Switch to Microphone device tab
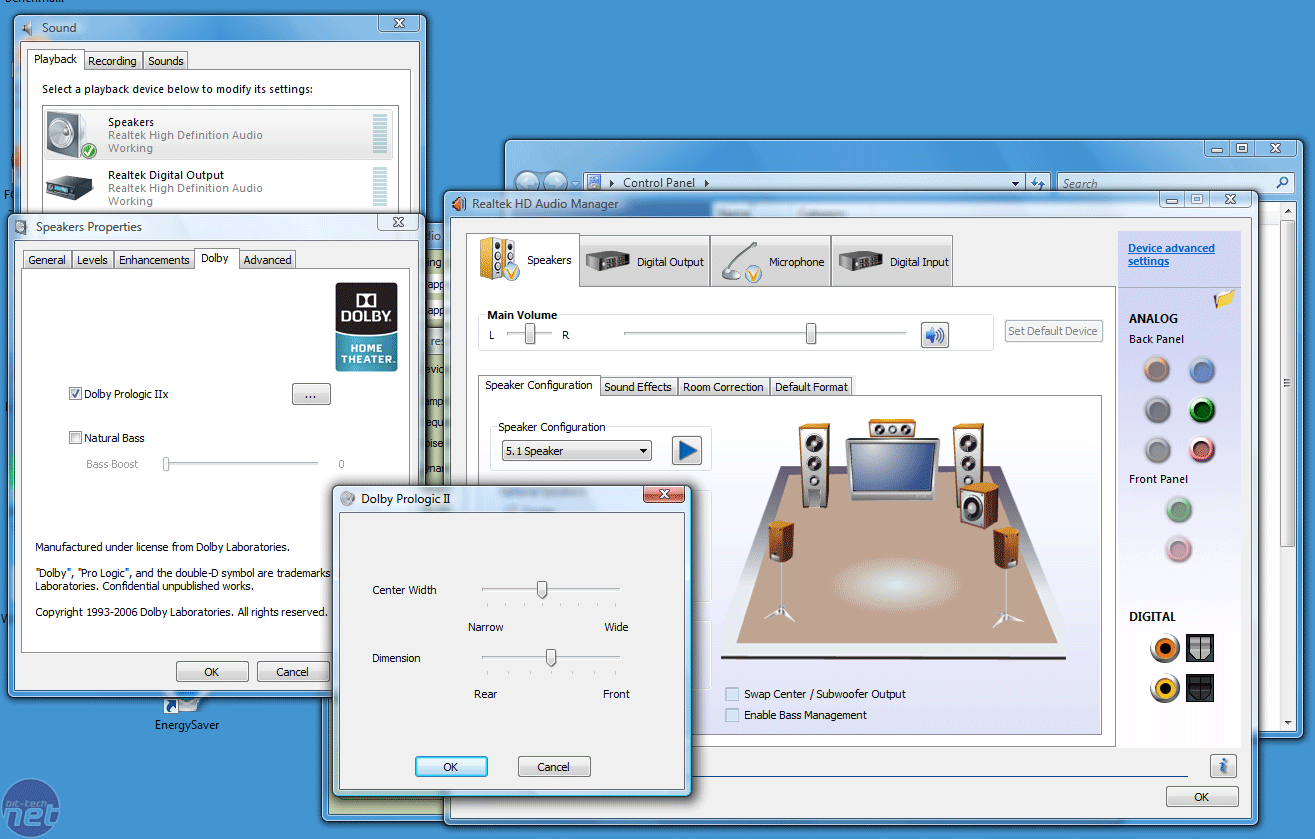This screenshot has width=1315, height=839. coord(771,261)
